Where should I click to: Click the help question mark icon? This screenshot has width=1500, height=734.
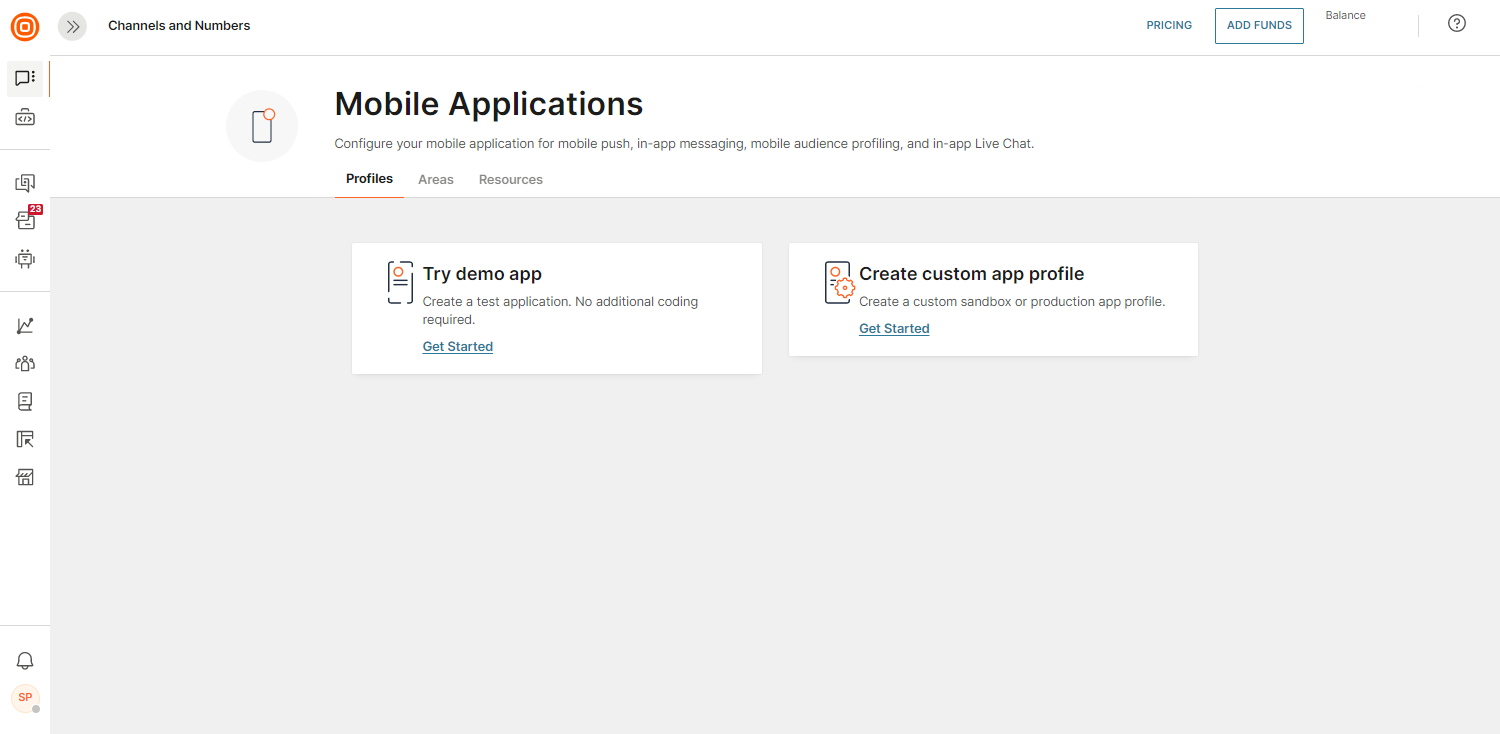click(1457, 24)
